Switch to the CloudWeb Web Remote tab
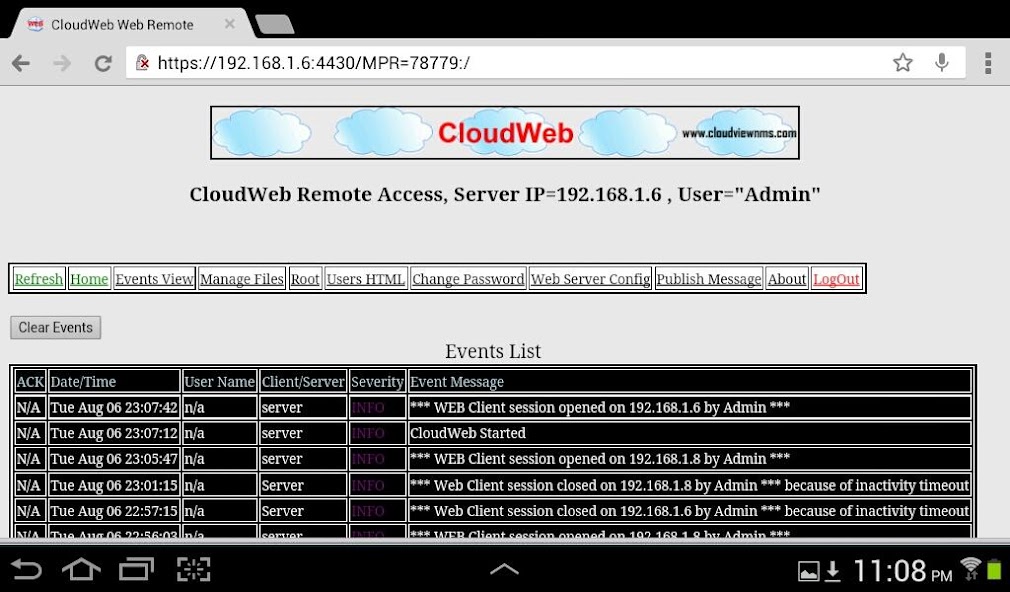1010x592 pixels. point(130,23)
